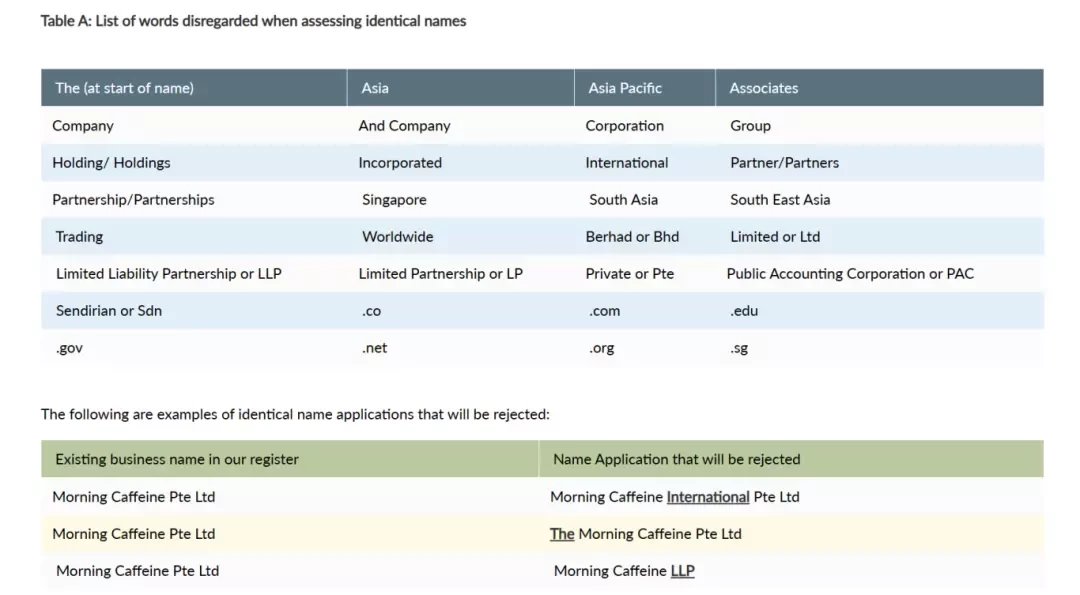Click 'The (at start of name)' header cell
Image resolution: width=1080 pixels, height=595 pixels.
tap(194, 87)
